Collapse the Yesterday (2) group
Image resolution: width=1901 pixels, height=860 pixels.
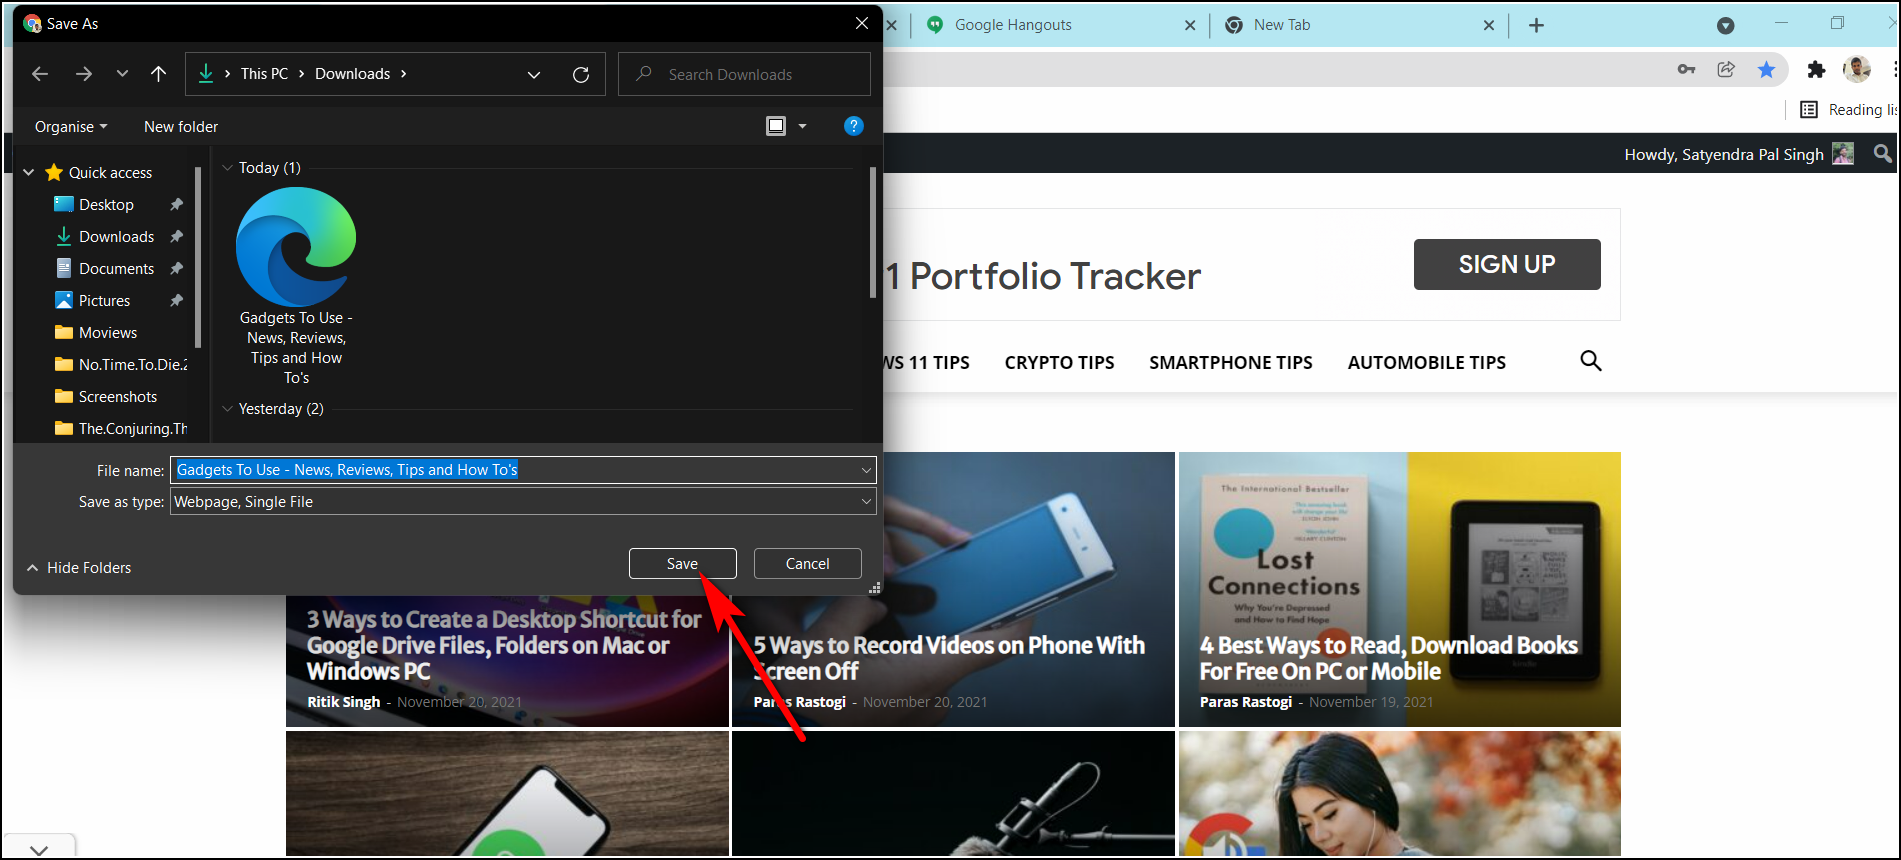pos(227,409)
